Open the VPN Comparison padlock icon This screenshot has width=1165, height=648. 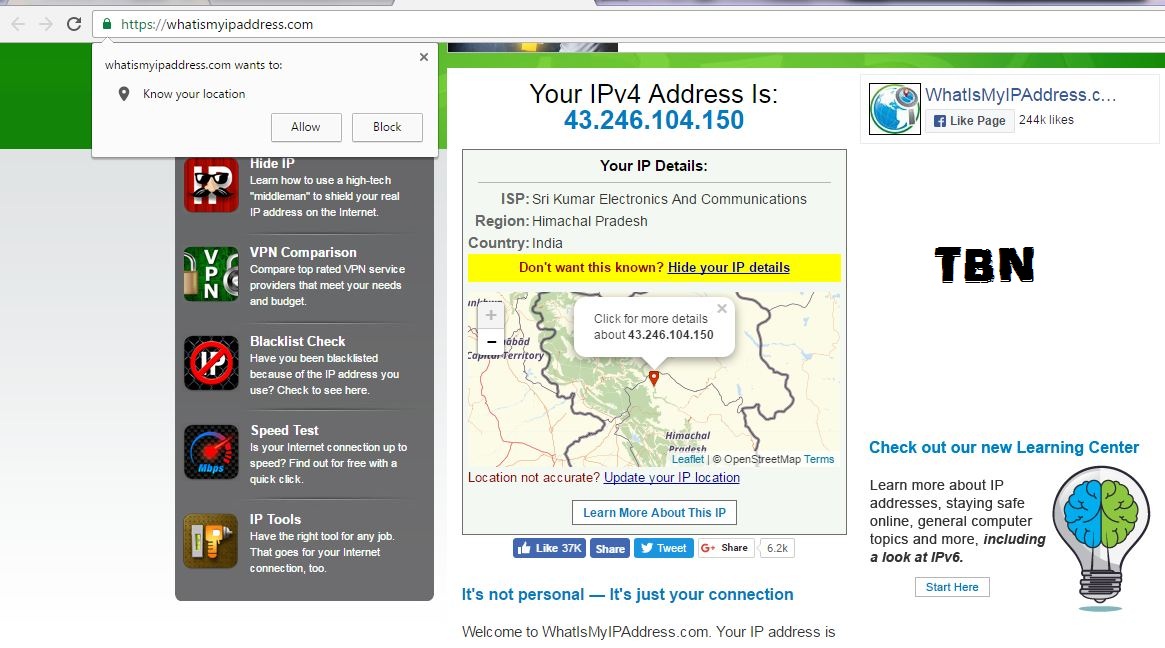[x=211, y=273]
